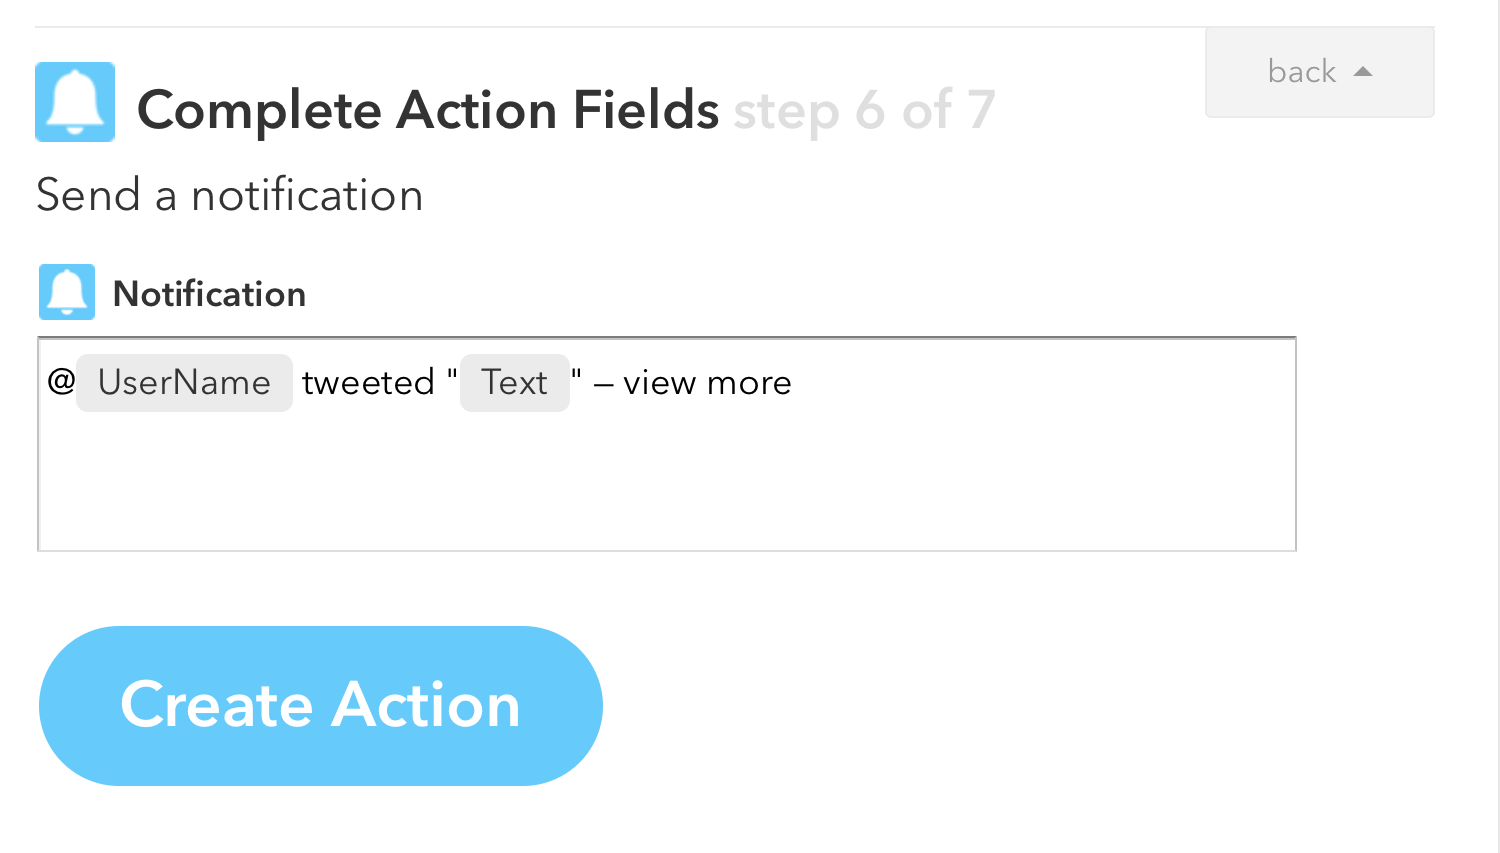Viewport: 1500px width, 853px height.
Task: Submit with the Create Action button
Action: [320, 706]
